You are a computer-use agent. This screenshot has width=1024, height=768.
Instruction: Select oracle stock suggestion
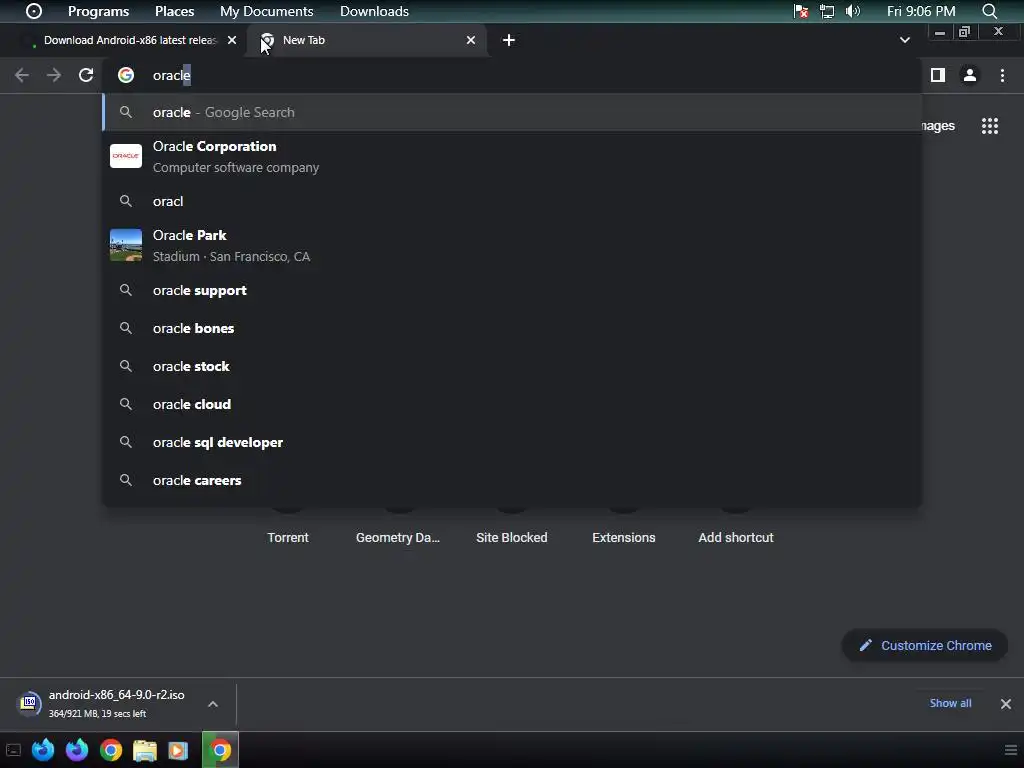pyautogui.click(x=512, y=366)
